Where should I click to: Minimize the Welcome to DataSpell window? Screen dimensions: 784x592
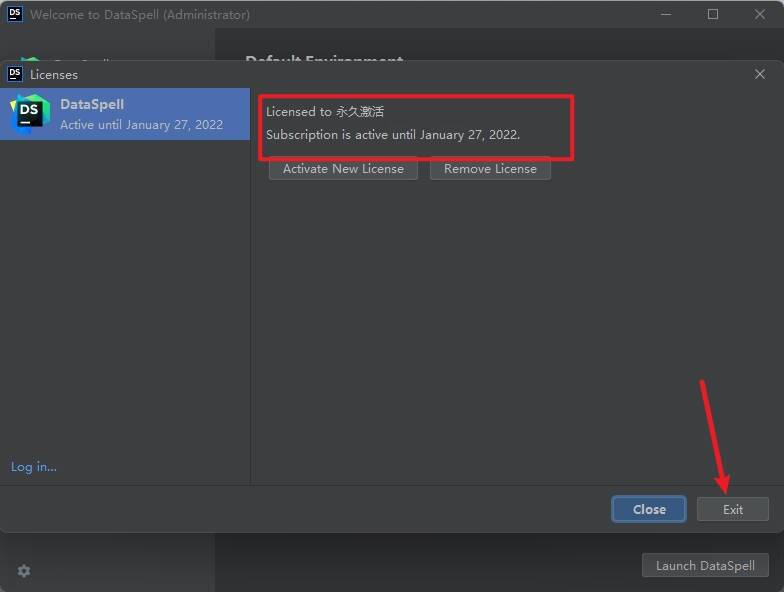point(666,14)
